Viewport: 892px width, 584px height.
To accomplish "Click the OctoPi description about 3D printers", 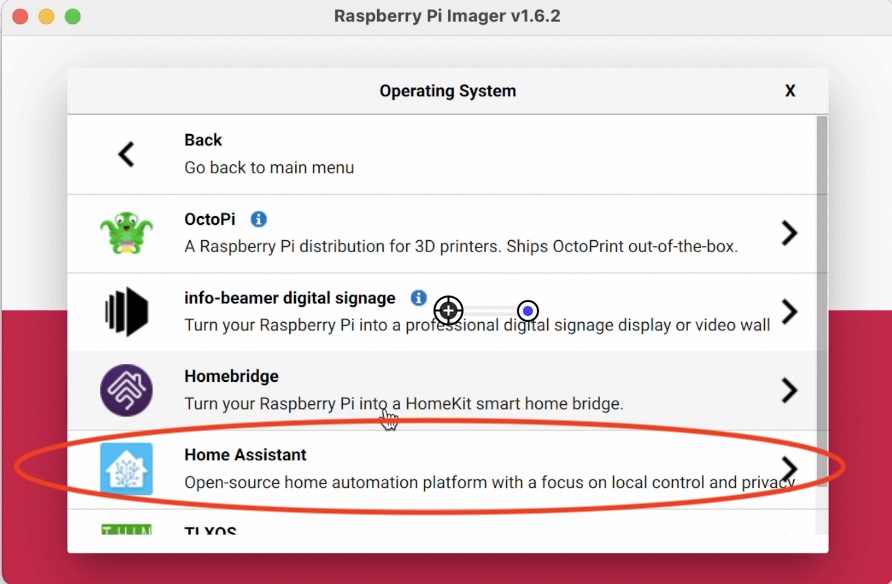I will (x=461, y=246).
